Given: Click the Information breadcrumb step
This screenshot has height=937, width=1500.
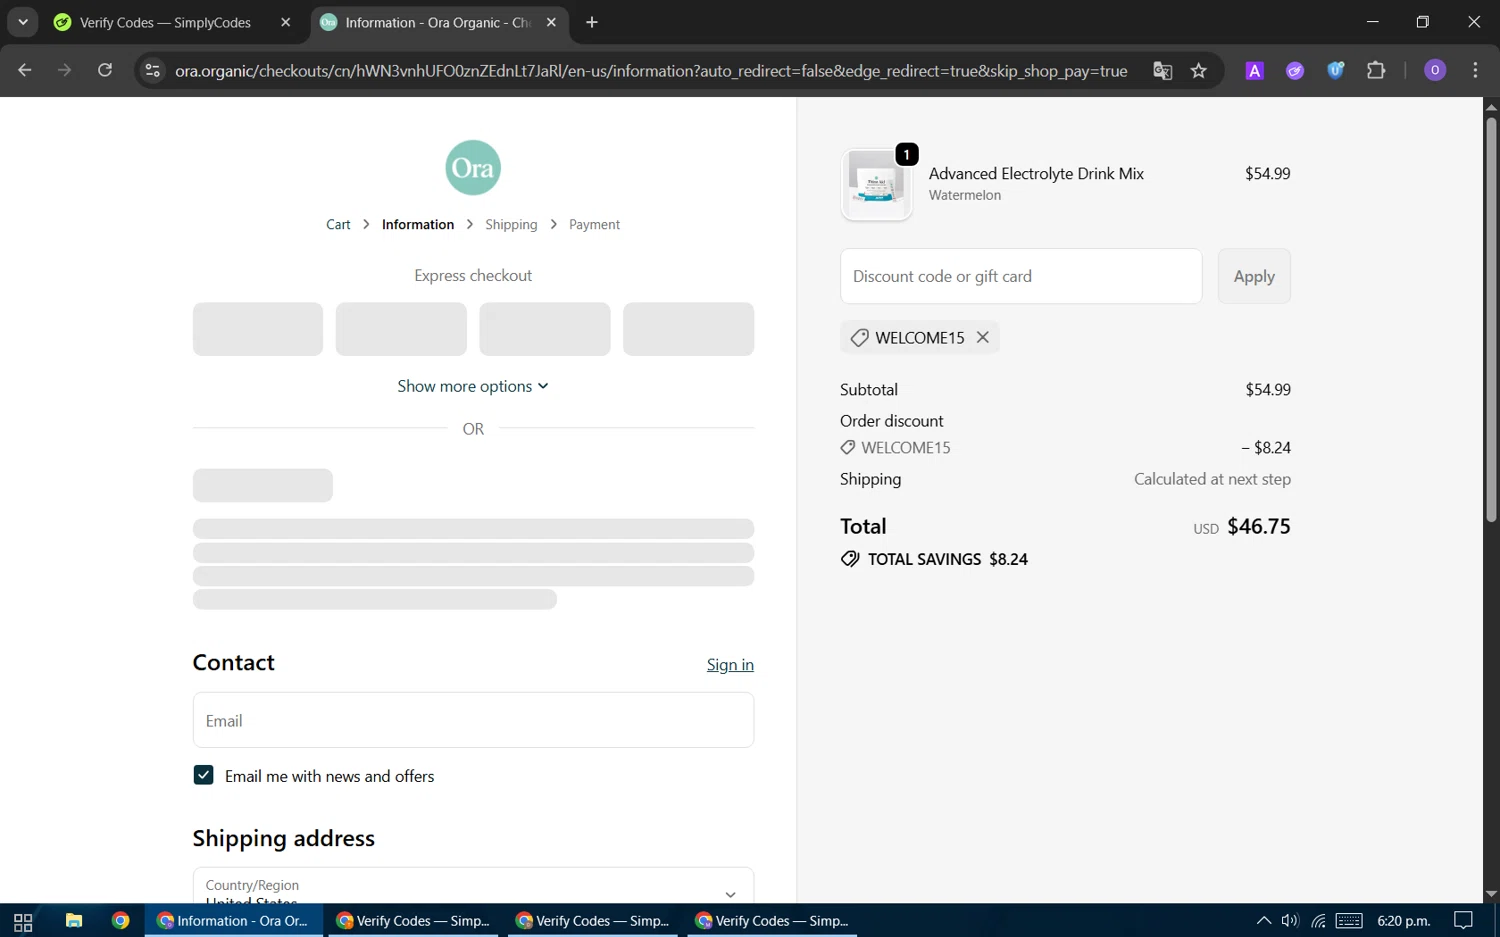Looking at the screenshot, I should pos(418,225).
